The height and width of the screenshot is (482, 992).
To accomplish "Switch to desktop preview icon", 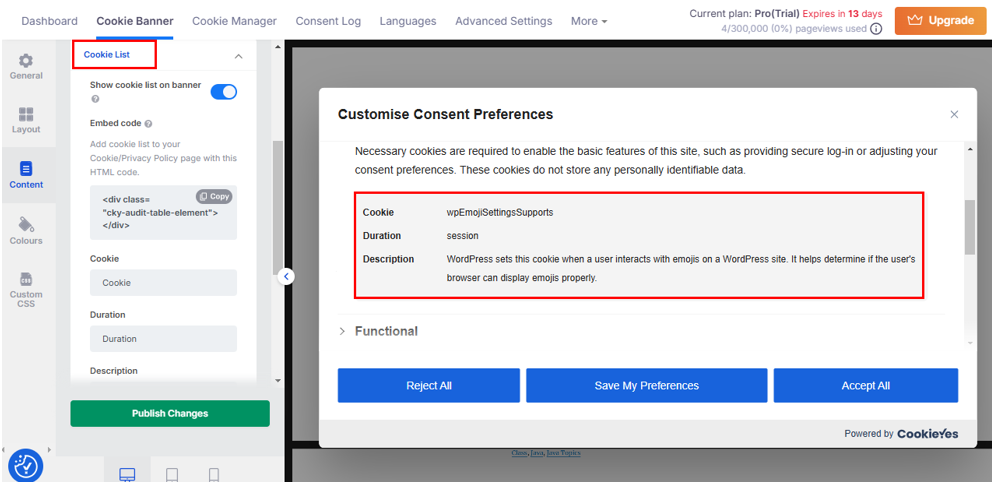I will pyautogui.click(x=127, y=475).
